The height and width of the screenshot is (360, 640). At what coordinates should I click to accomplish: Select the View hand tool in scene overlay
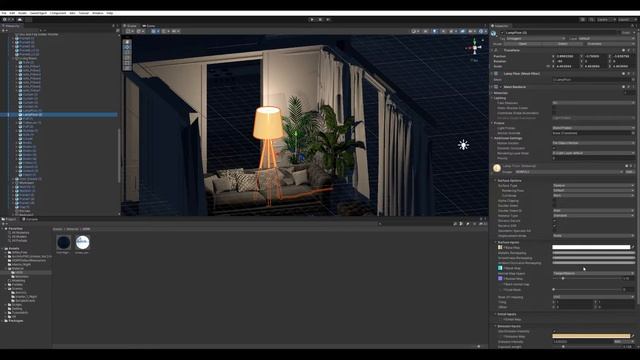tap(127, 42)
